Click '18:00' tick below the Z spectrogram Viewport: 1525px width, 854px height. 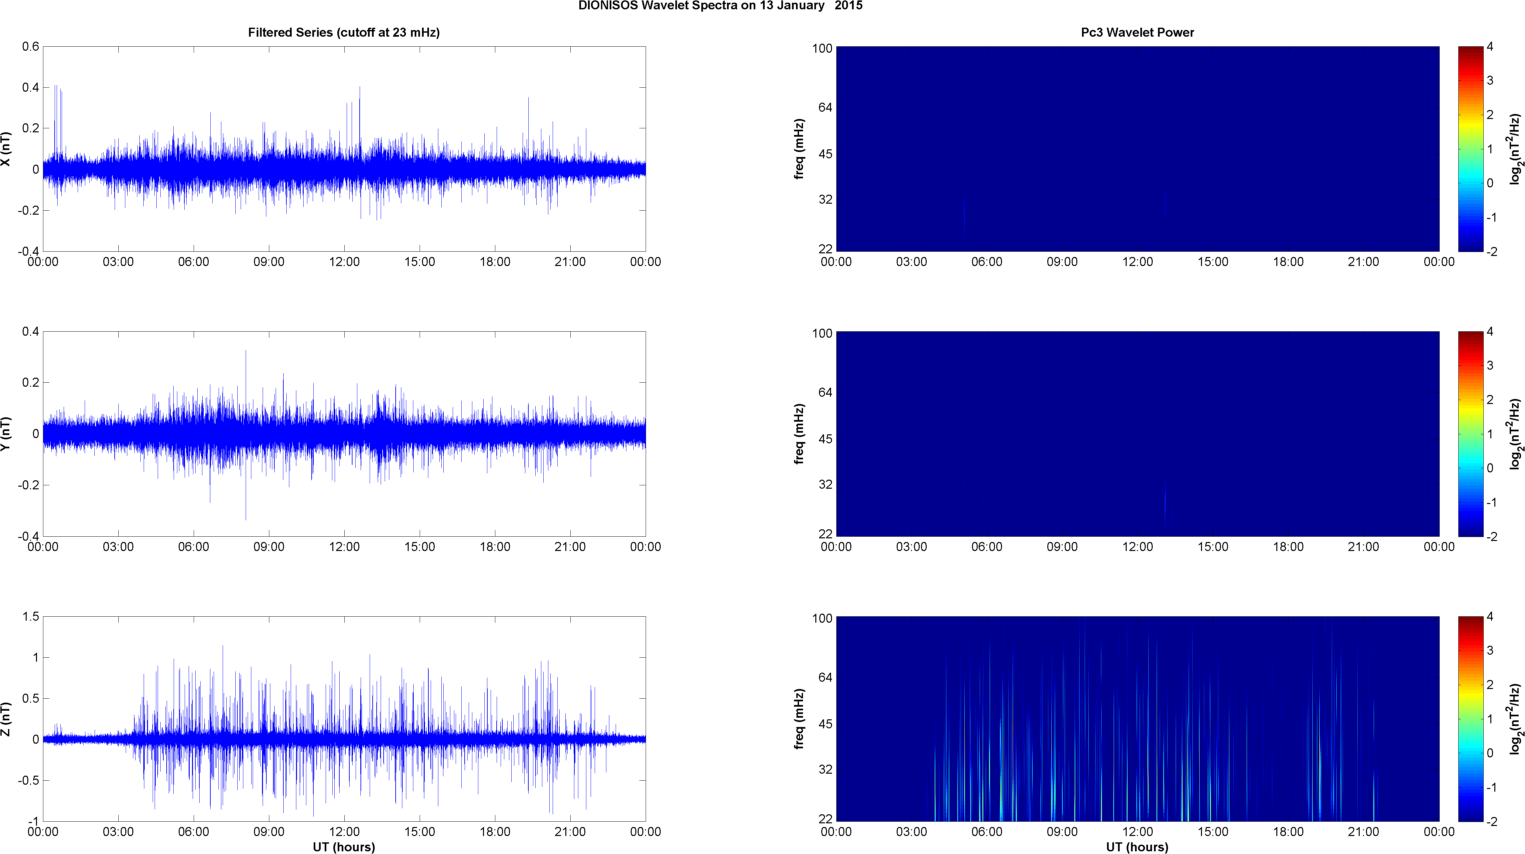[x=1288, y=832]
